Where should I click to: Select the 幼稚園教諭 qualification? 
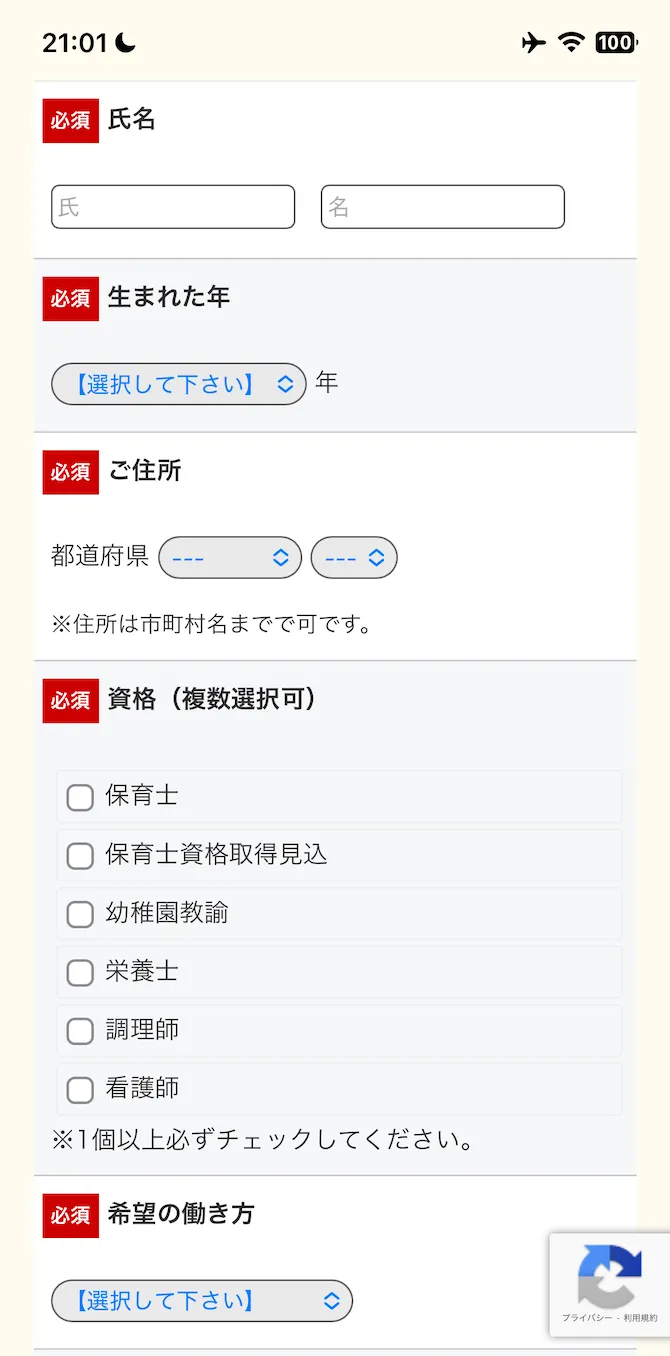(80, 914)
